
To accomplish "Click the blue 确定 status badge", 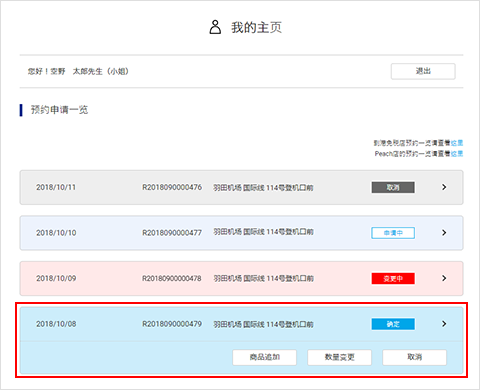I will point(393,324).
